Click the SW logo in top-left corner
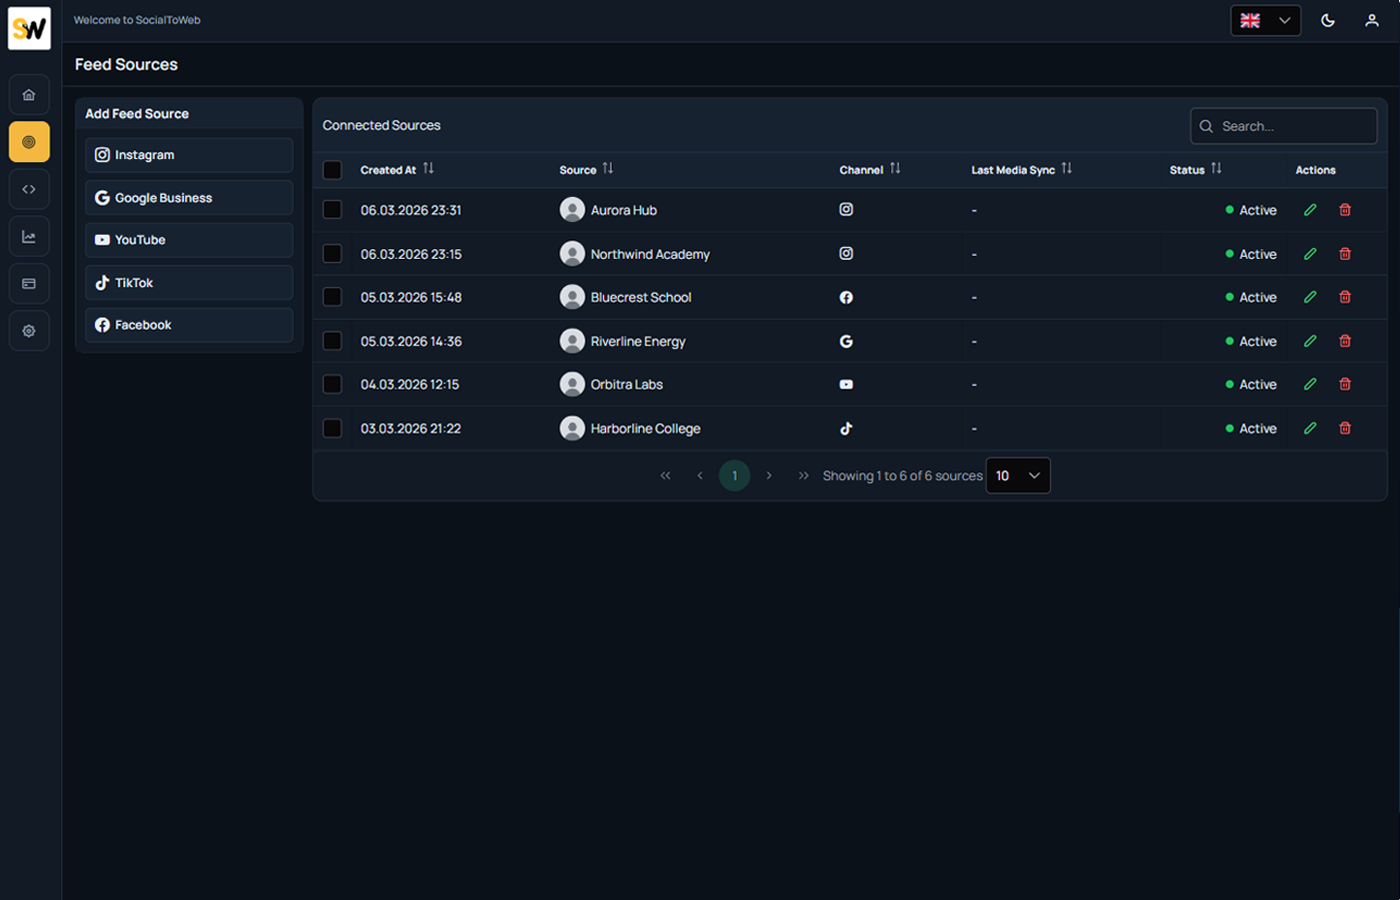 29,28
